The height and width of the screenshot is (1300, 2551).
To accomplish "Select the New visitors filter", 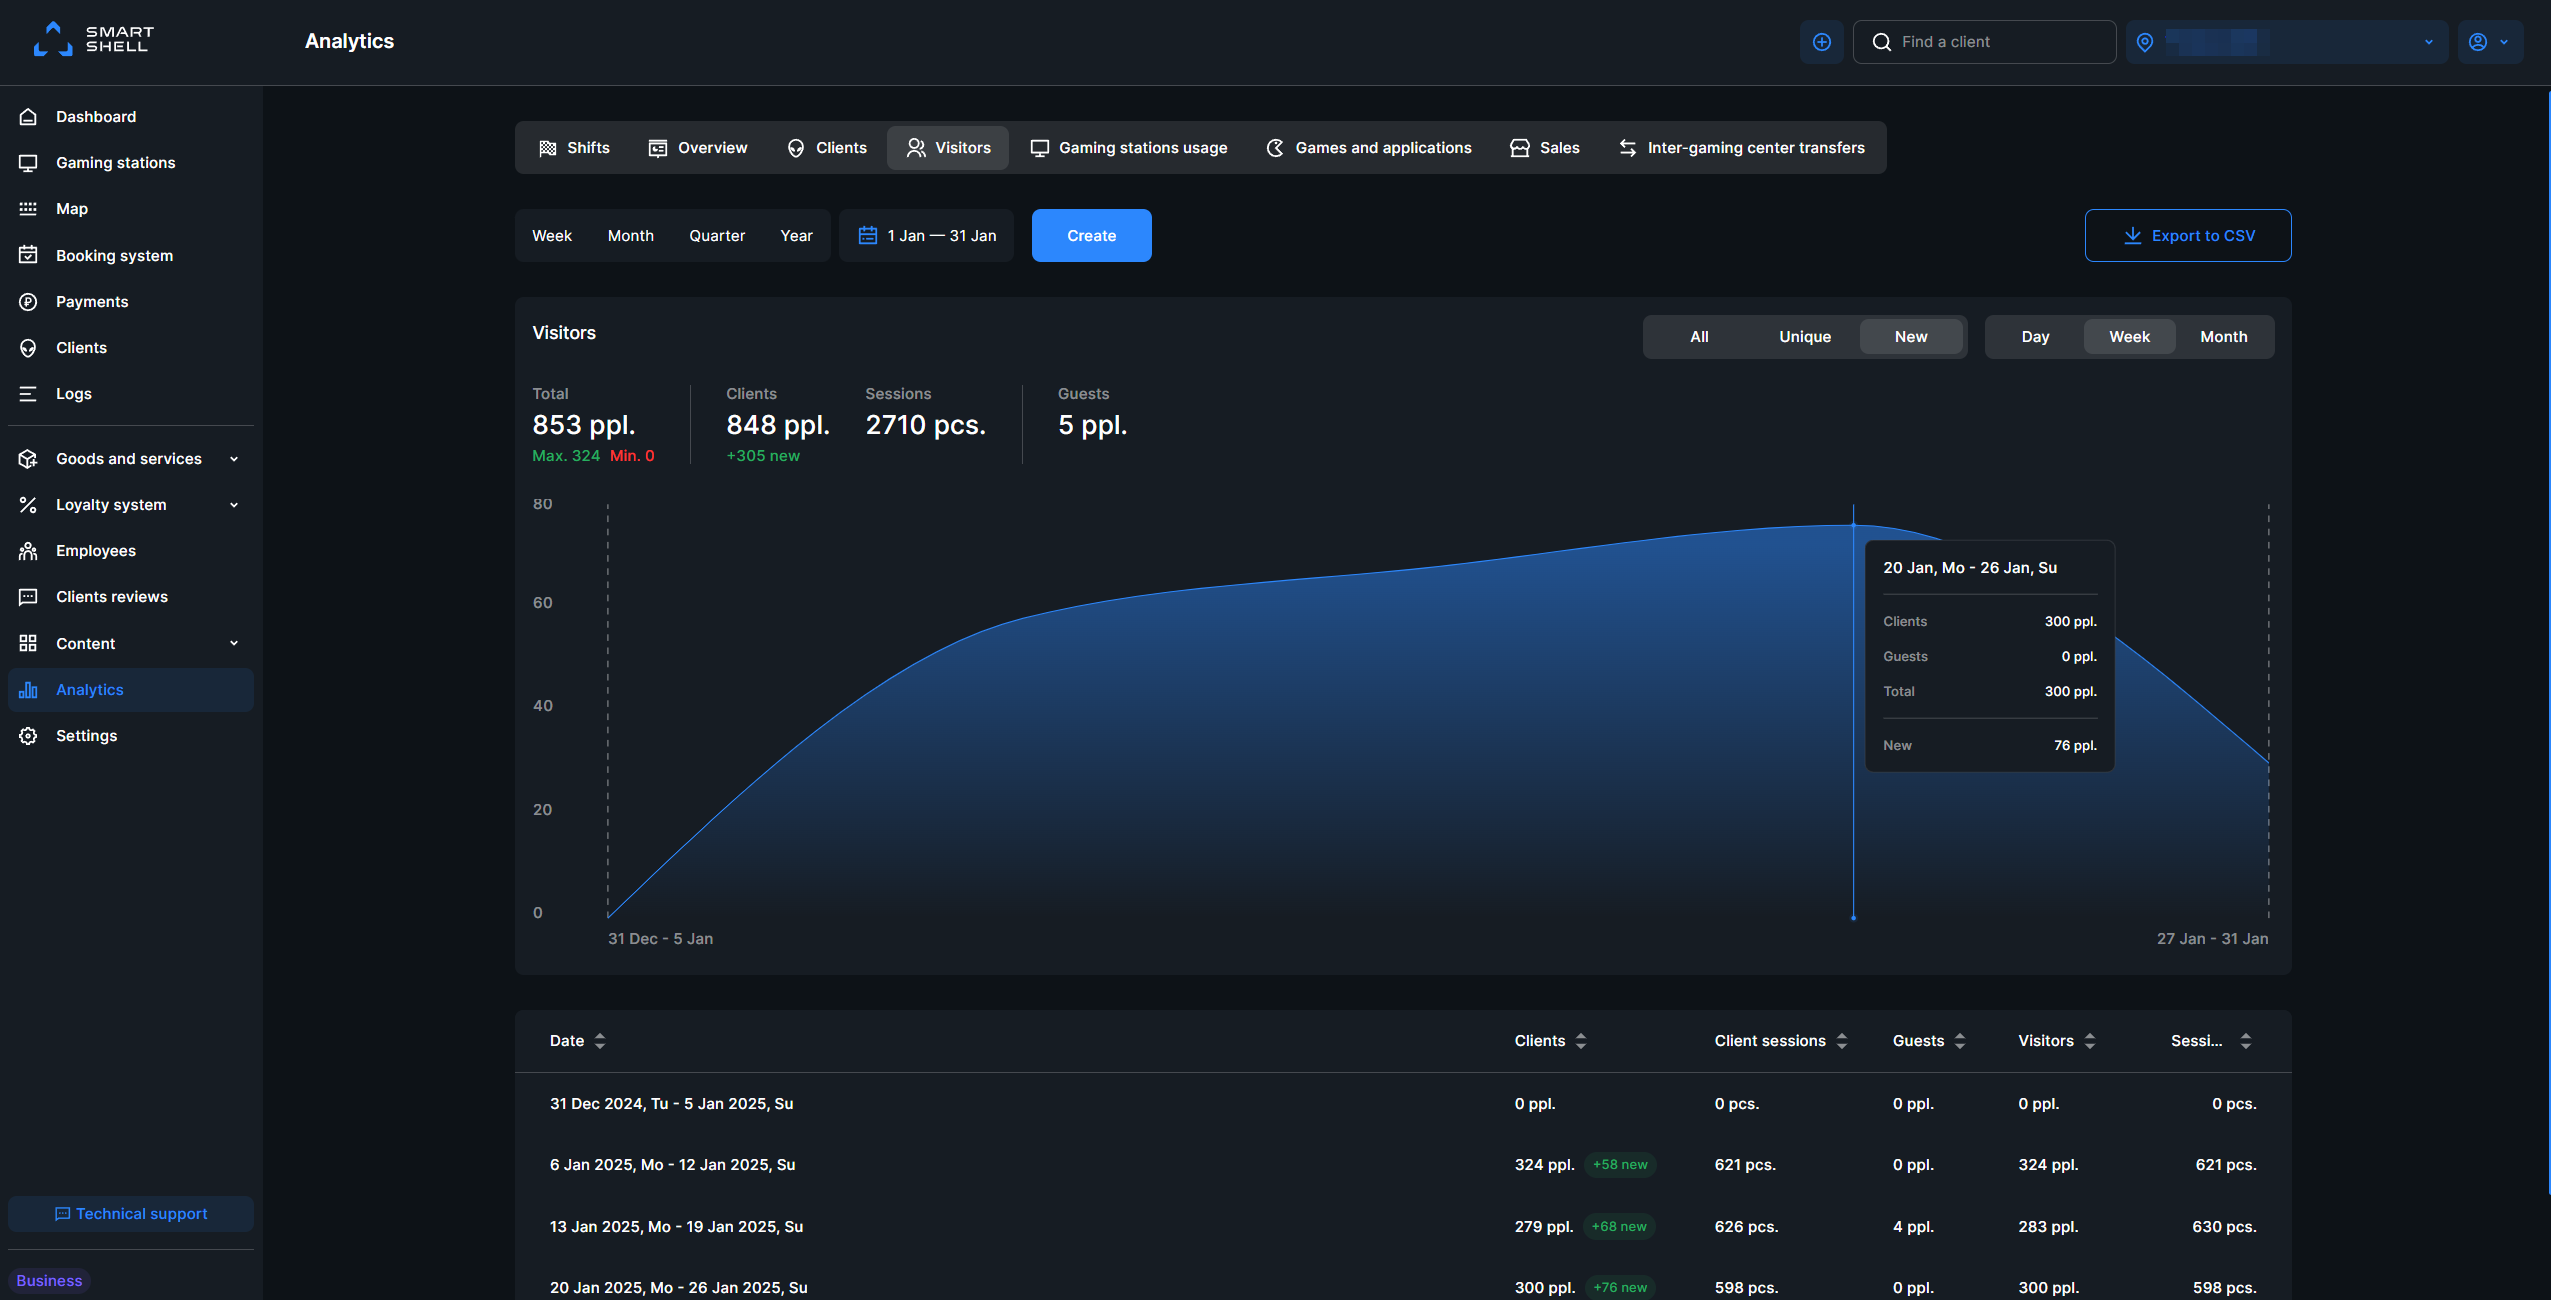I will pyautogui.click(x=1911, y=337).
